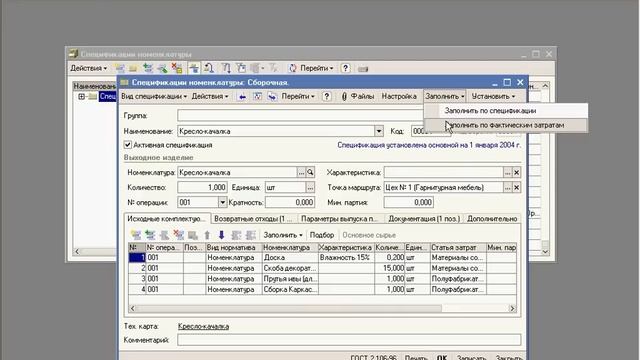Click the edit pencil icon in background window toolbar
This screenshot has width=640, height=360.
[162, 68]
